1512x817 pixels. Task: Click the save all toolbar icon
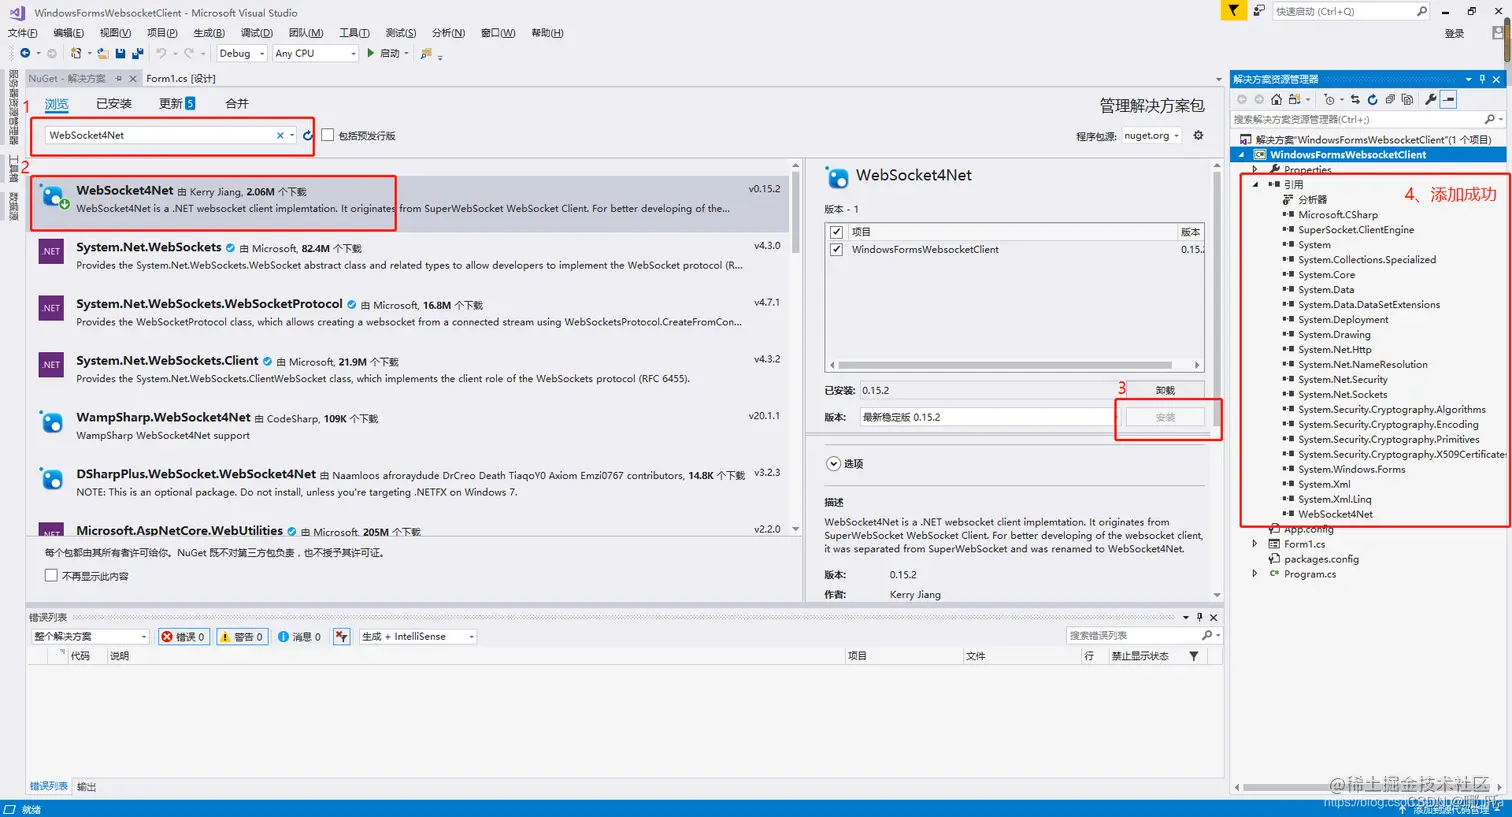tap(137, 53)
